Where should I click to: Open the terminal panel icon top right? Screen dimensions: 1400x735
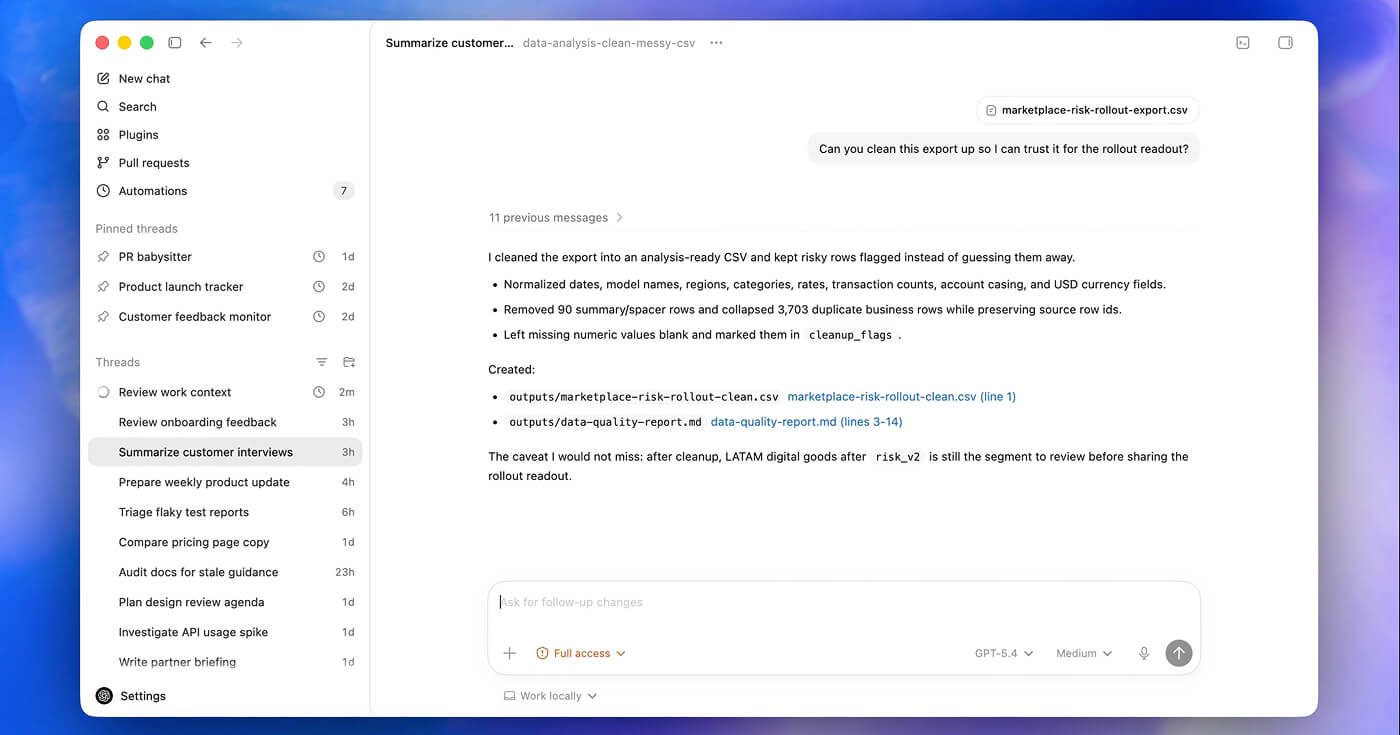(1242, 42)
